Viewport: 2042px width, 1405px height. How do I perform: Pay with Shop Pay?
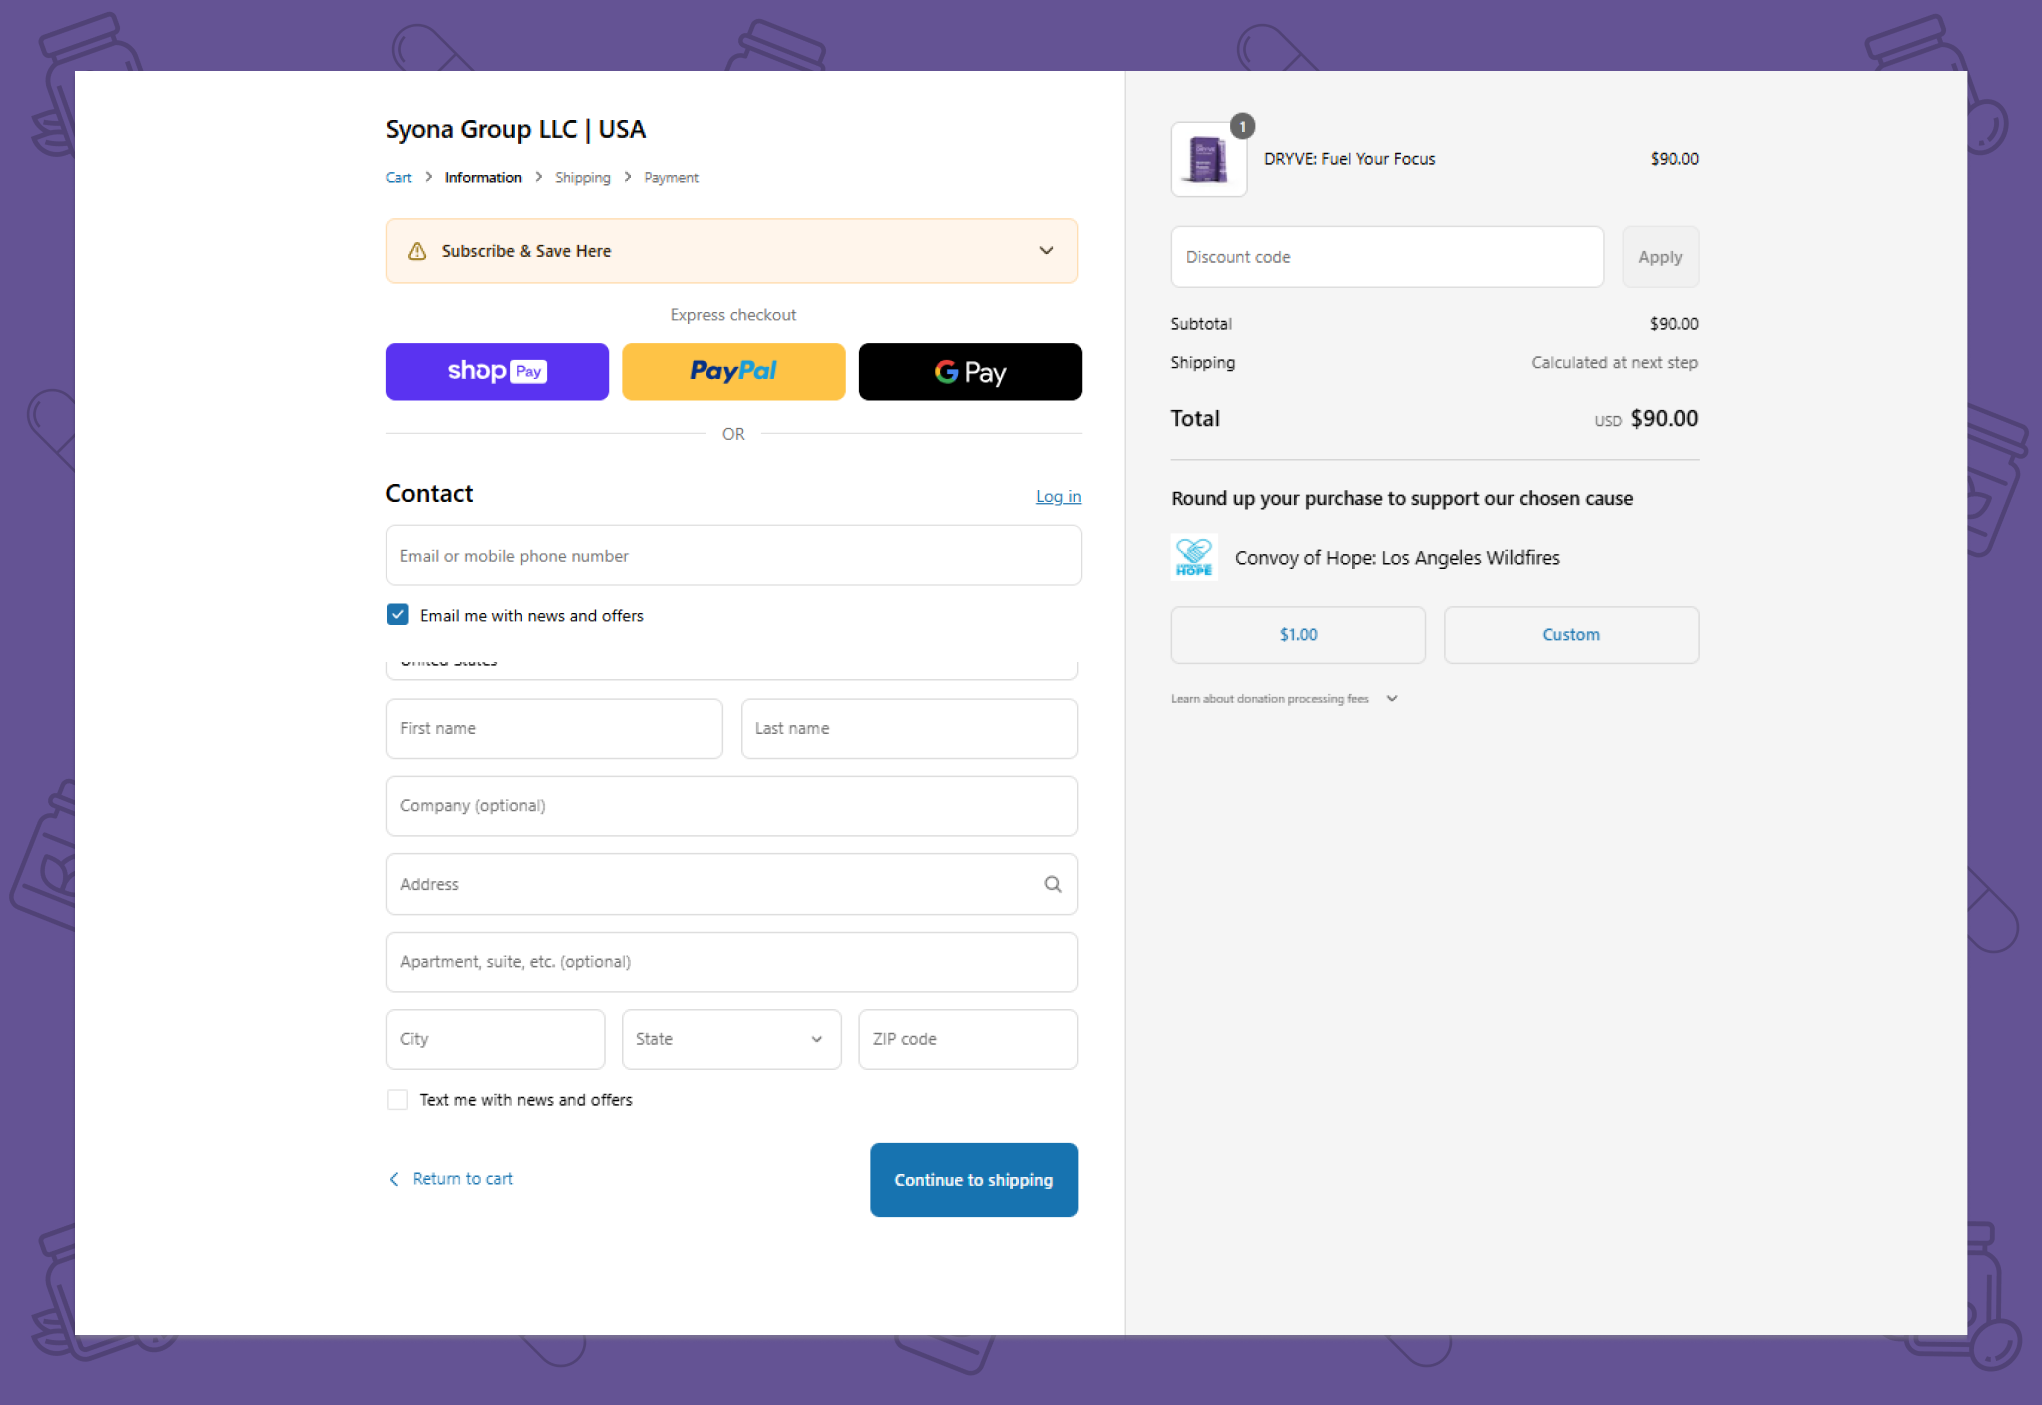(x=497, y=372)
